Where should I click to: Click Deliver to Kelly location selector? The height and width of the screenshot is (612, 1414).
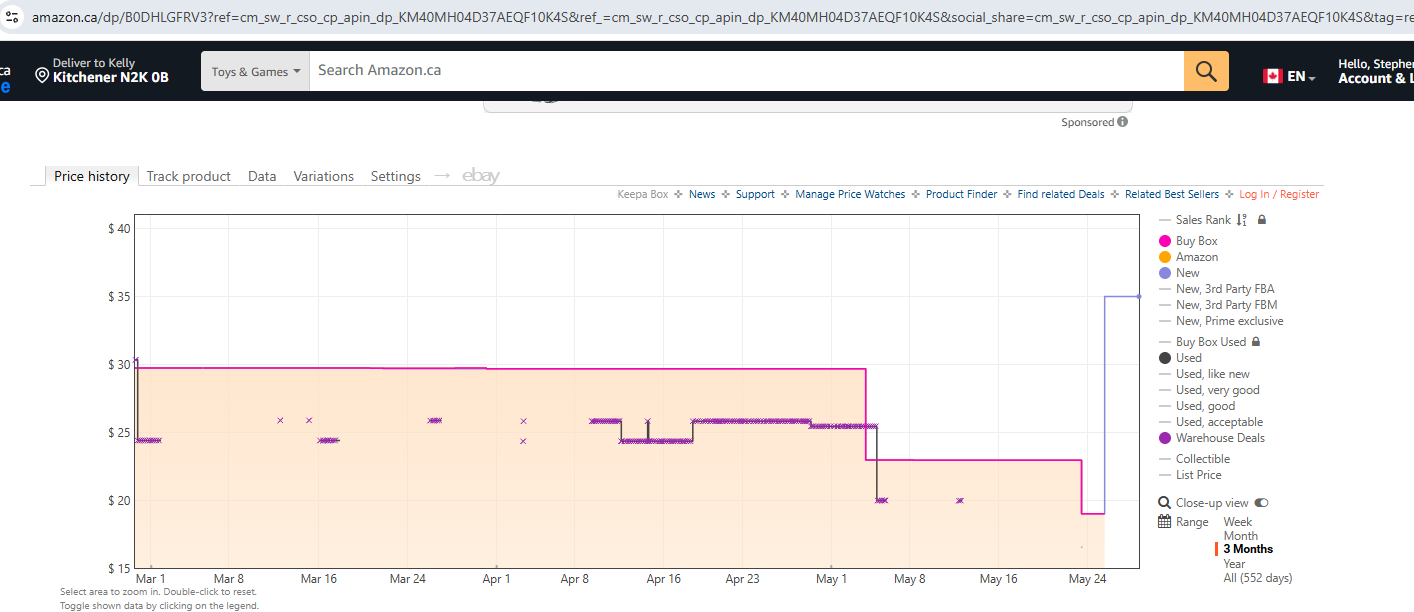(103, 70)
